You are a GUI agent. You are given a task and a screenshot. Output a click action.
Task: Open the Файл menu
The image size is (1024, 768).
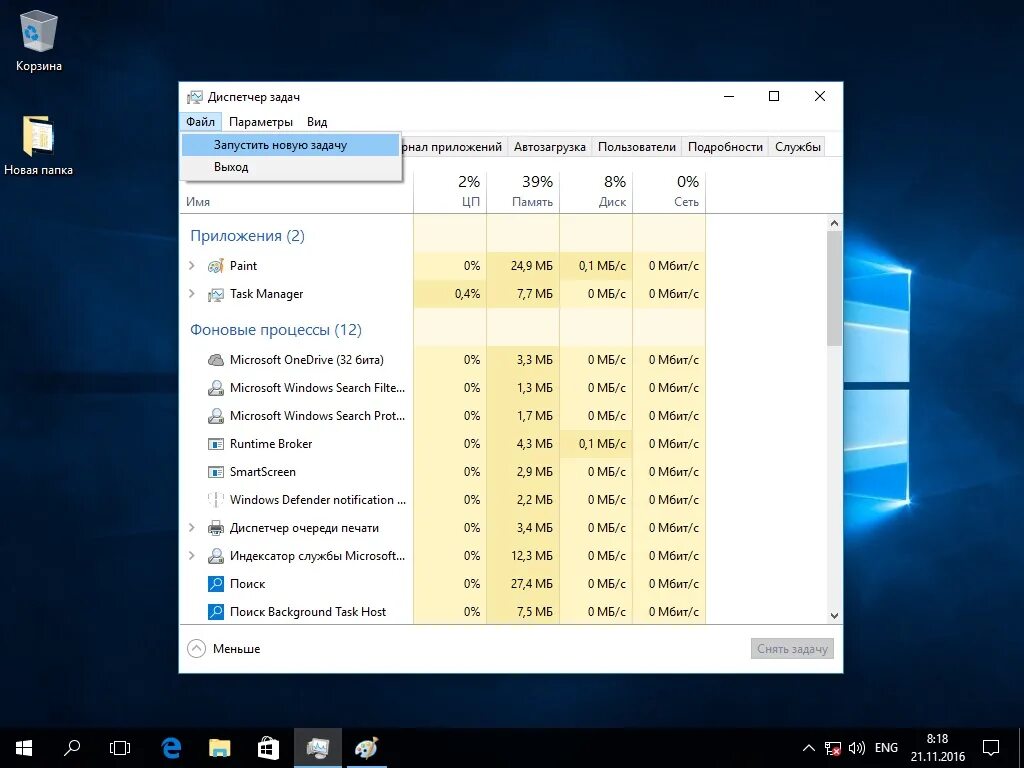click(200, 122)
